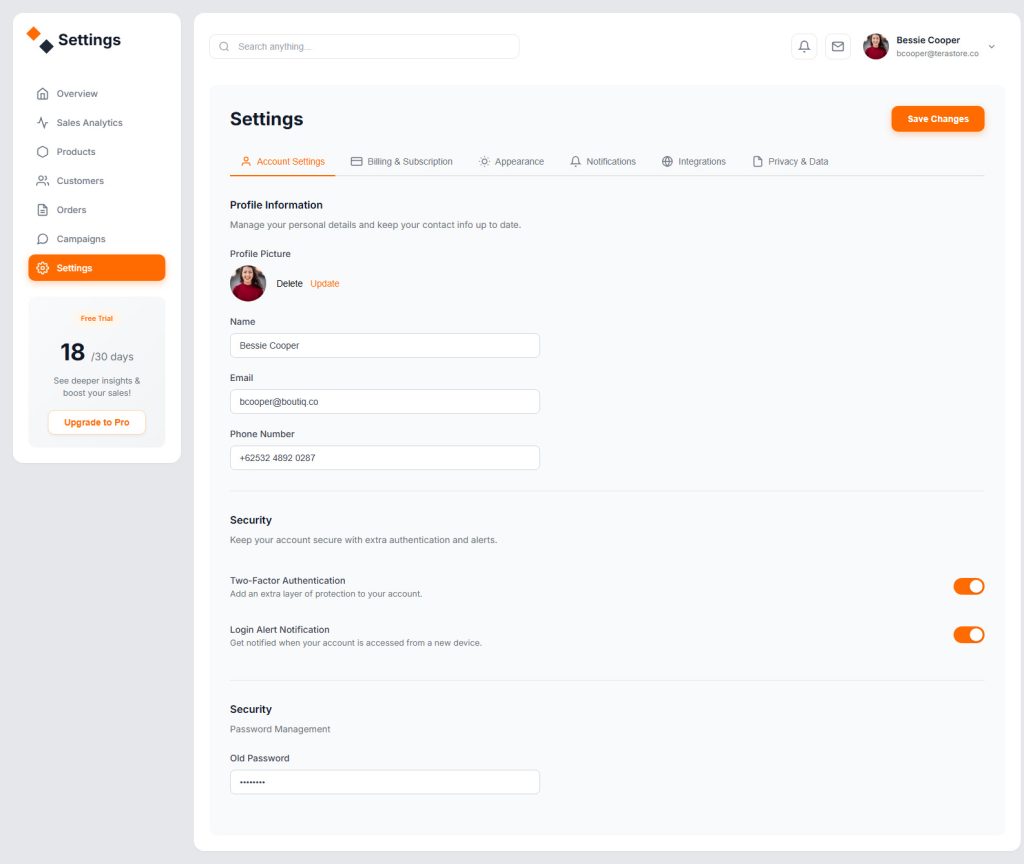Navigate to Customers page
This screenshot has width=1024, height=864.
[x=97, y=181]
